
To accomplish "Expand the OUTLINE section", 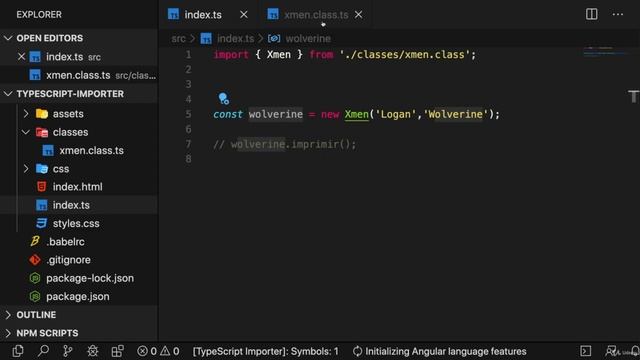I will click(8, 315).
